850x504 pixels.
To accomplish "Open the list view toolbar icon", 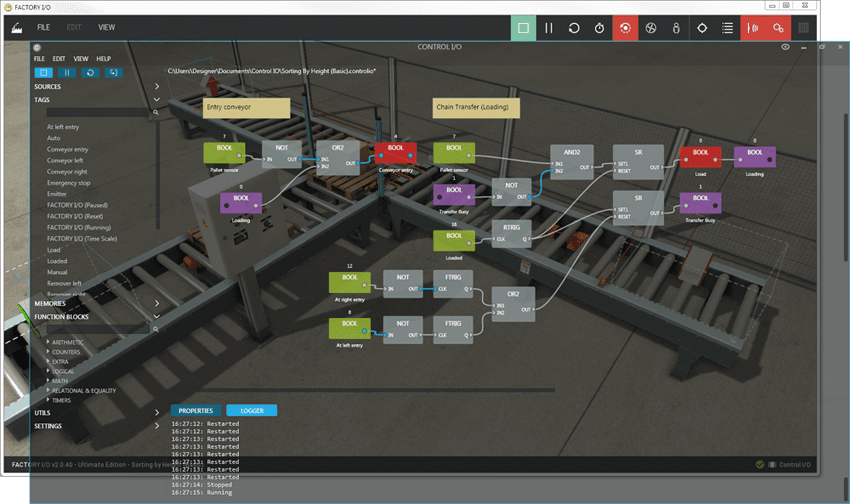I will [x=727, y=28].
